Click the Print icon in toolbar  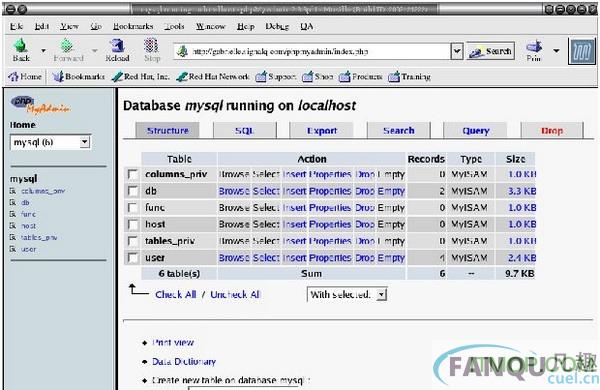[x=534, y=47]
